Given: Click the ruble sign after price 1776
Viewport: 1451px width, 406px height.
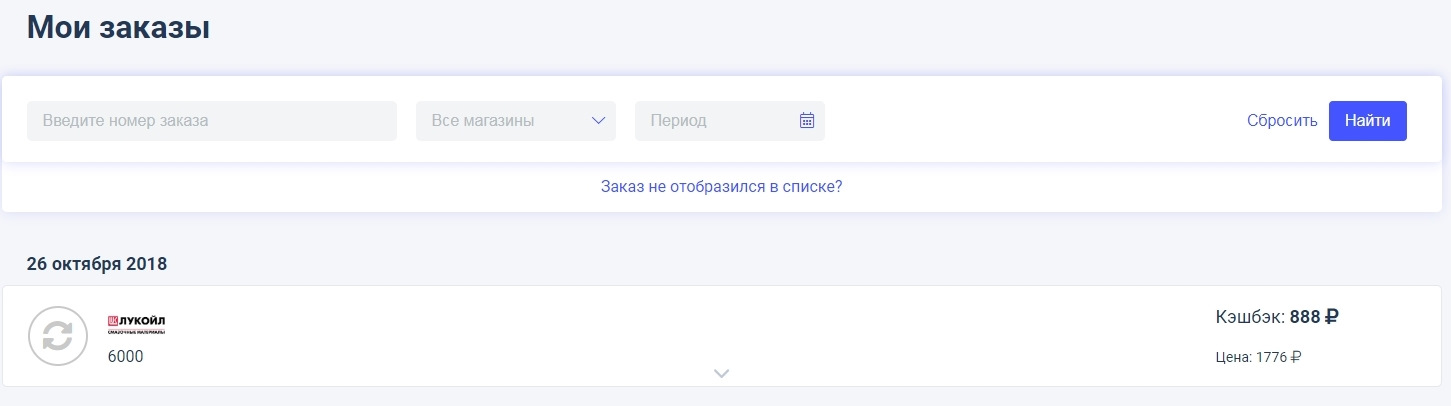Looking at the screenshot, I should pyautogui.click(x=1296, y=356).
